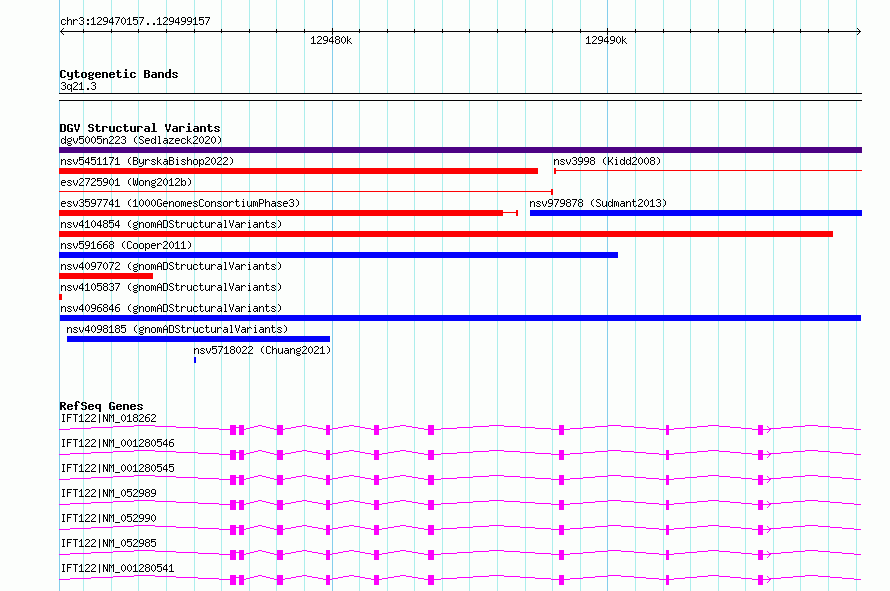Click the nsv5451171 (ByrskaBishop2022) label
The height and width of the screenshot is (591, 890).
pyautogui.click(x=147, y=161)
